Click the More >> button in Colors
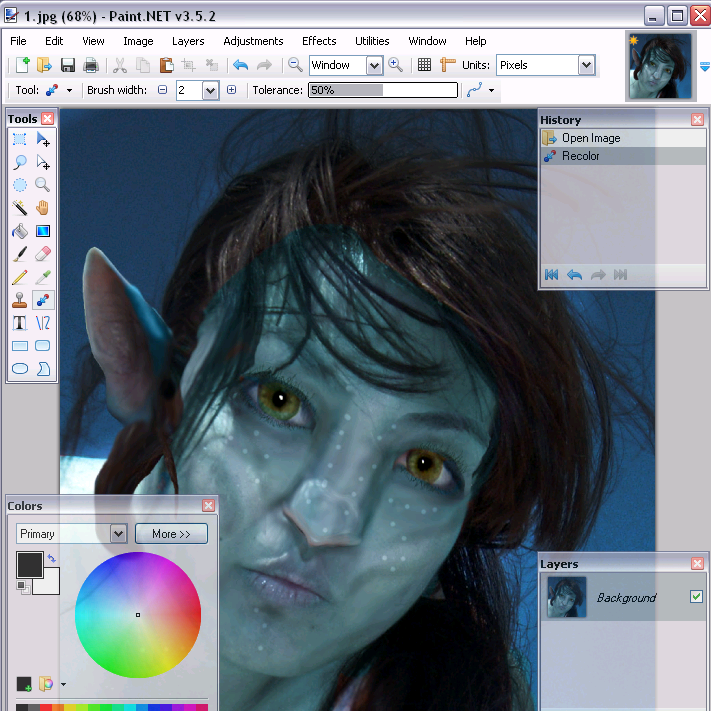Screen dimensions: 711x711 (x=171, y=534)
